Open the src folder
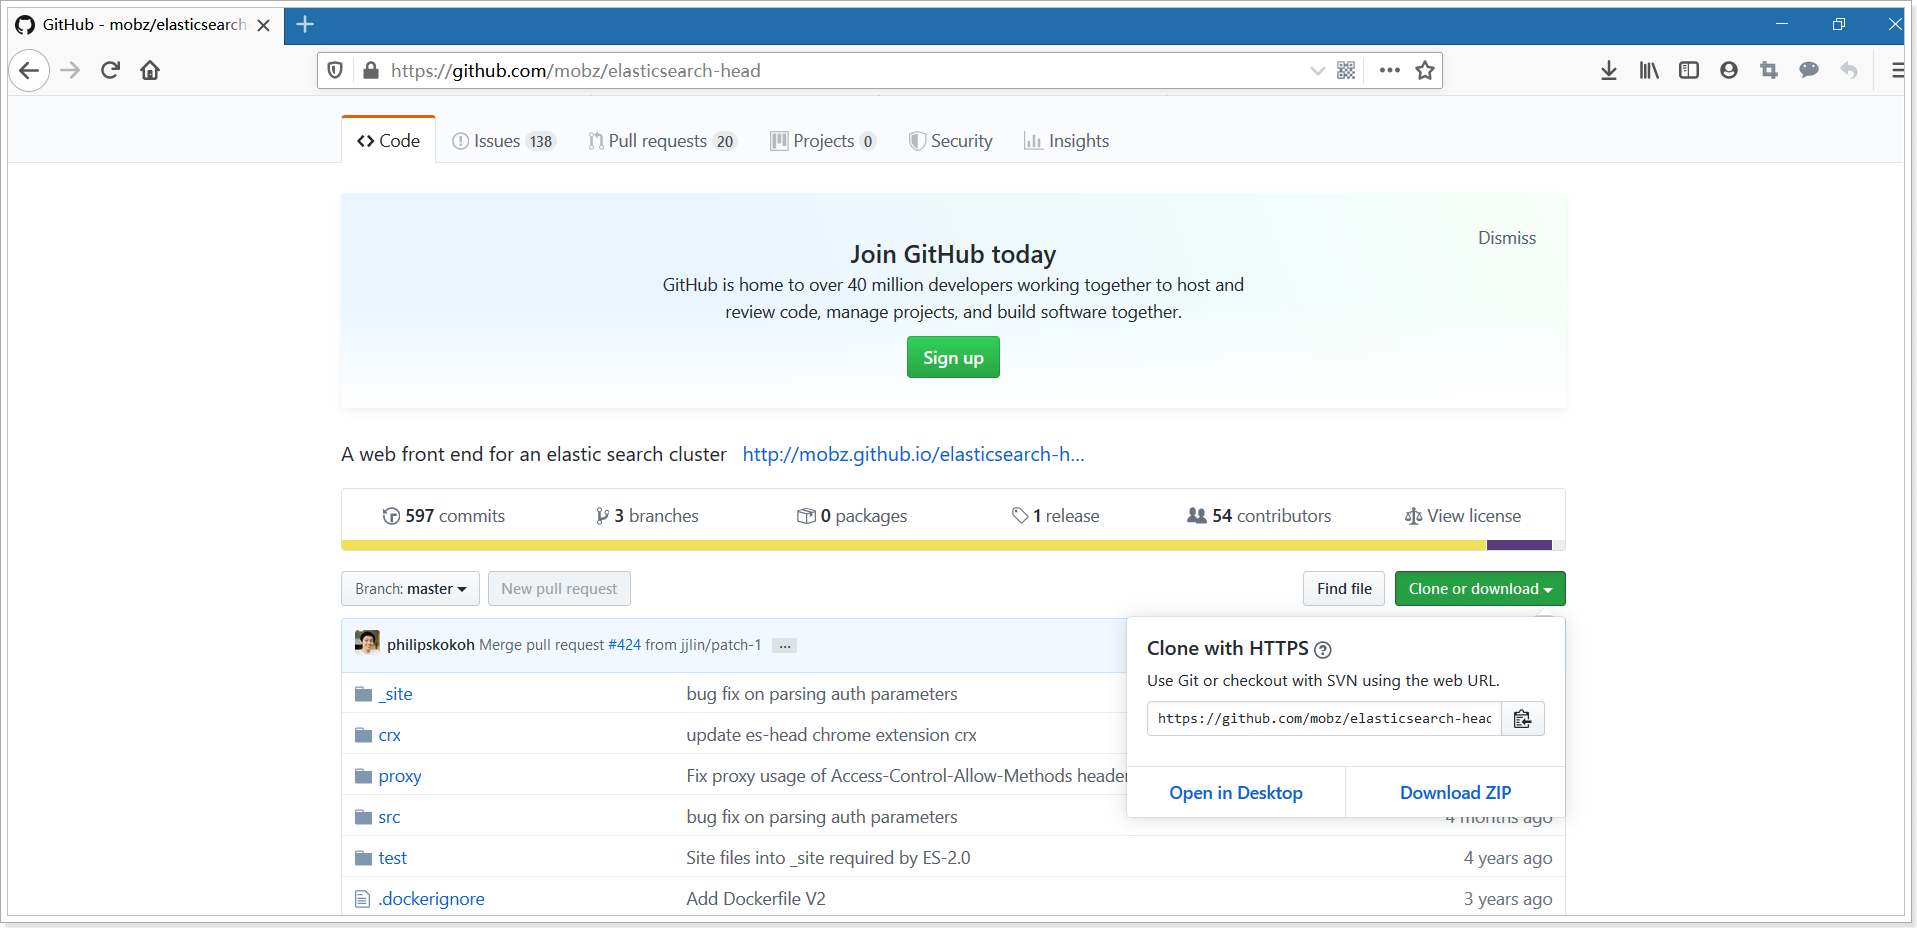The width and height of the screenshot is (1917, 928). [389, 817]
